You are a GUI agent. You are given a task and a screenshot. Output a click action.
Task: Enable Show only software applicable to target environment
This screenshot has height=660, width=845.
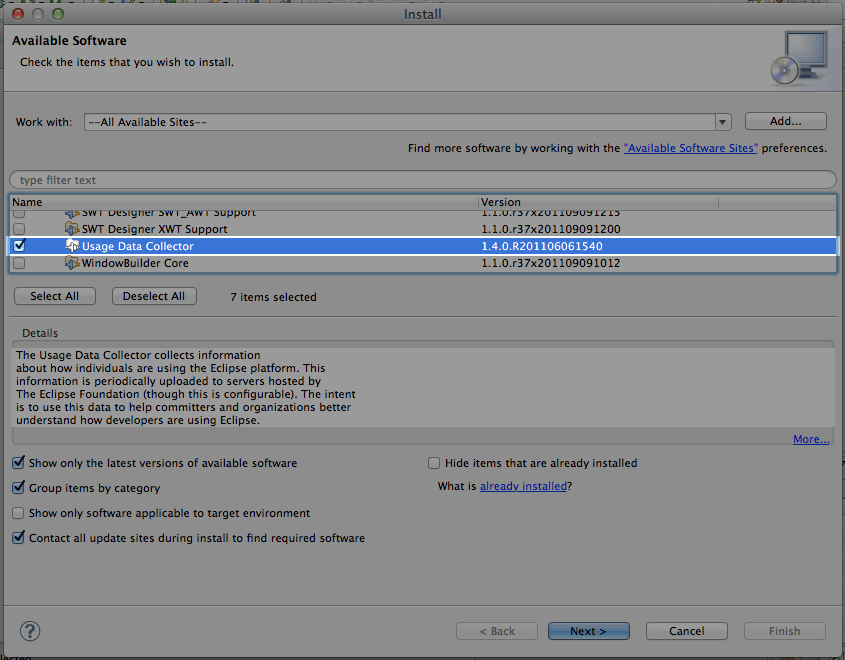18,513
